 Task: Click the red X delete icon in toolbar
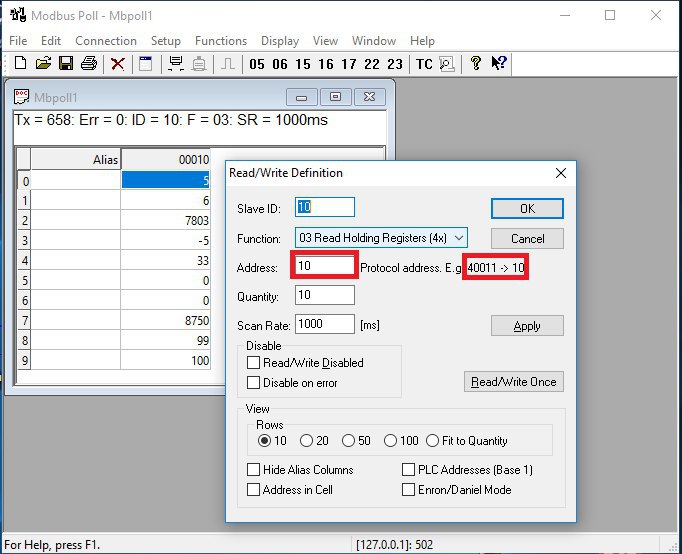pyautogui.click(x=117, y=64)
